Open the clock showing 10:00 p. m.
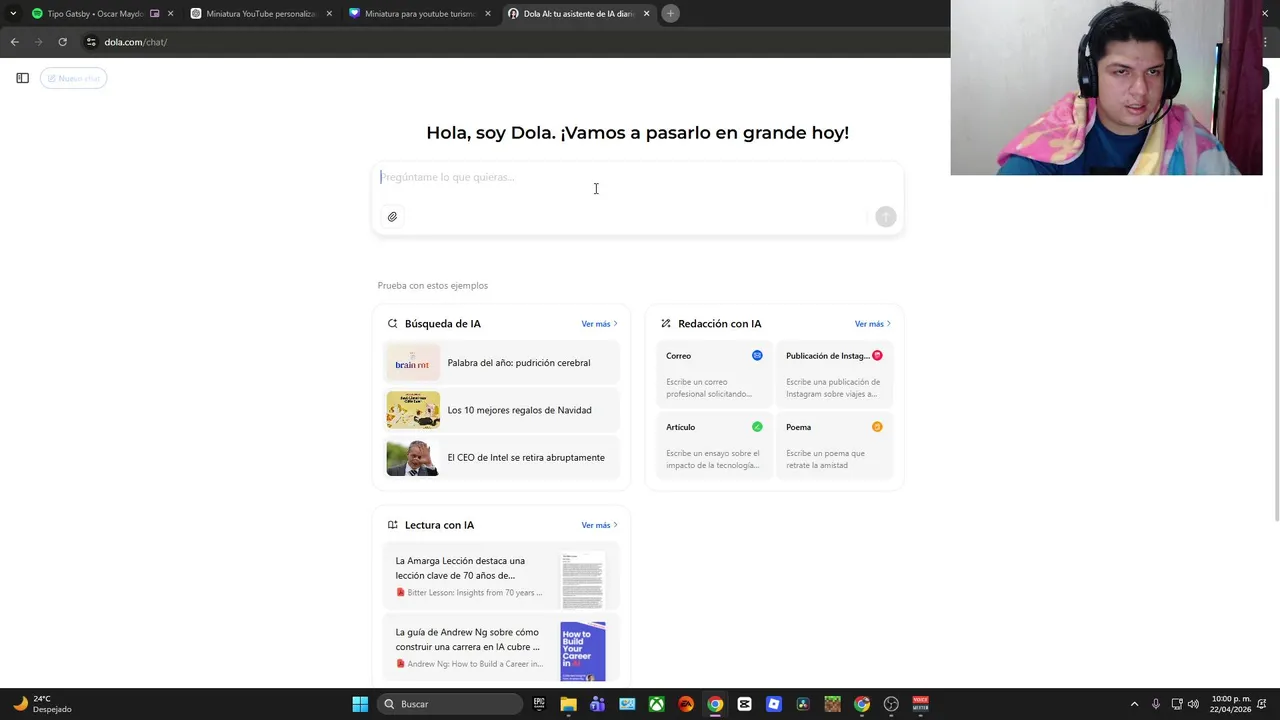This screenshot has width=1280, height=720. 1230,704
